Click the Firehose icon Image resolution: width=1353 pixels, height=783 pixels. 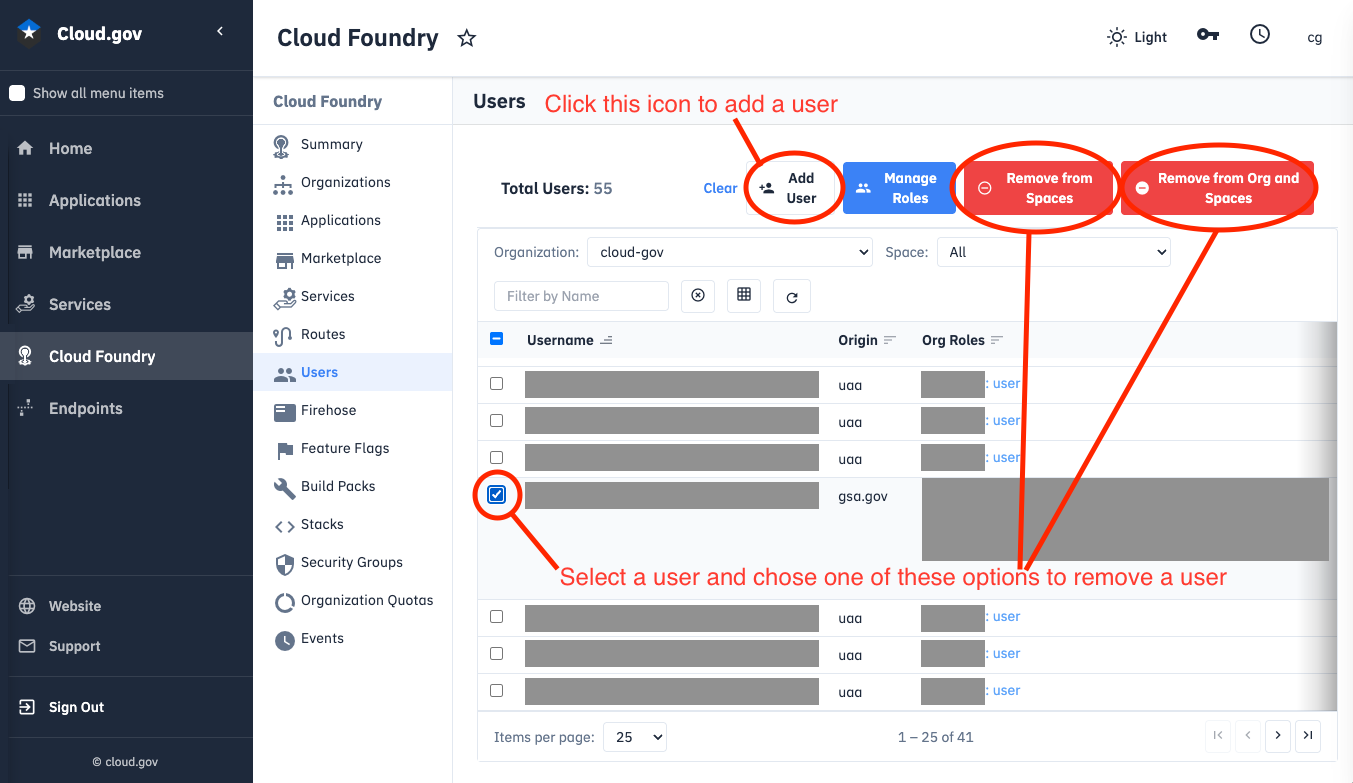click(284, 411)
